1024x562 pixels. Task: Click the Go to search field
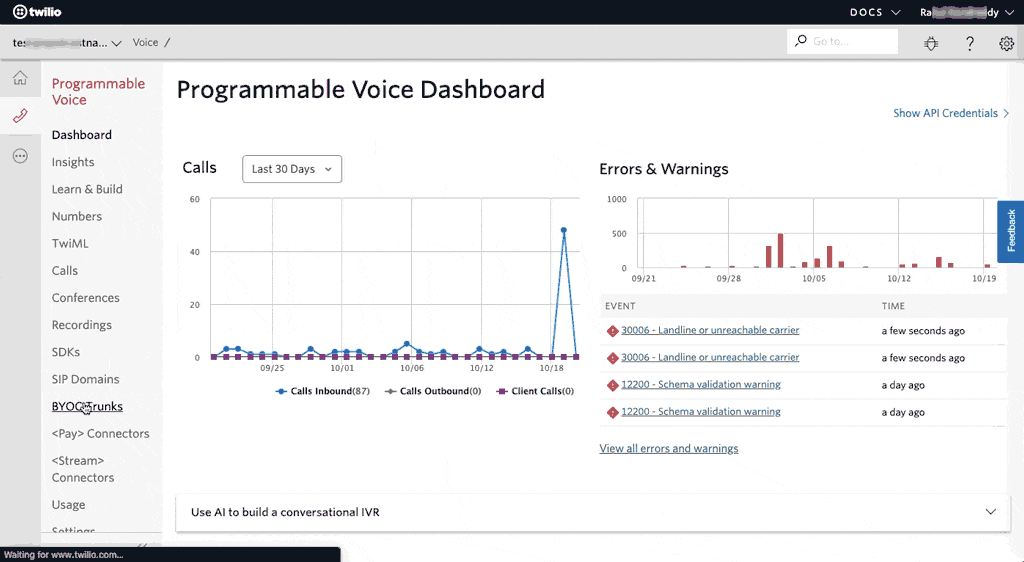(843, 41)
